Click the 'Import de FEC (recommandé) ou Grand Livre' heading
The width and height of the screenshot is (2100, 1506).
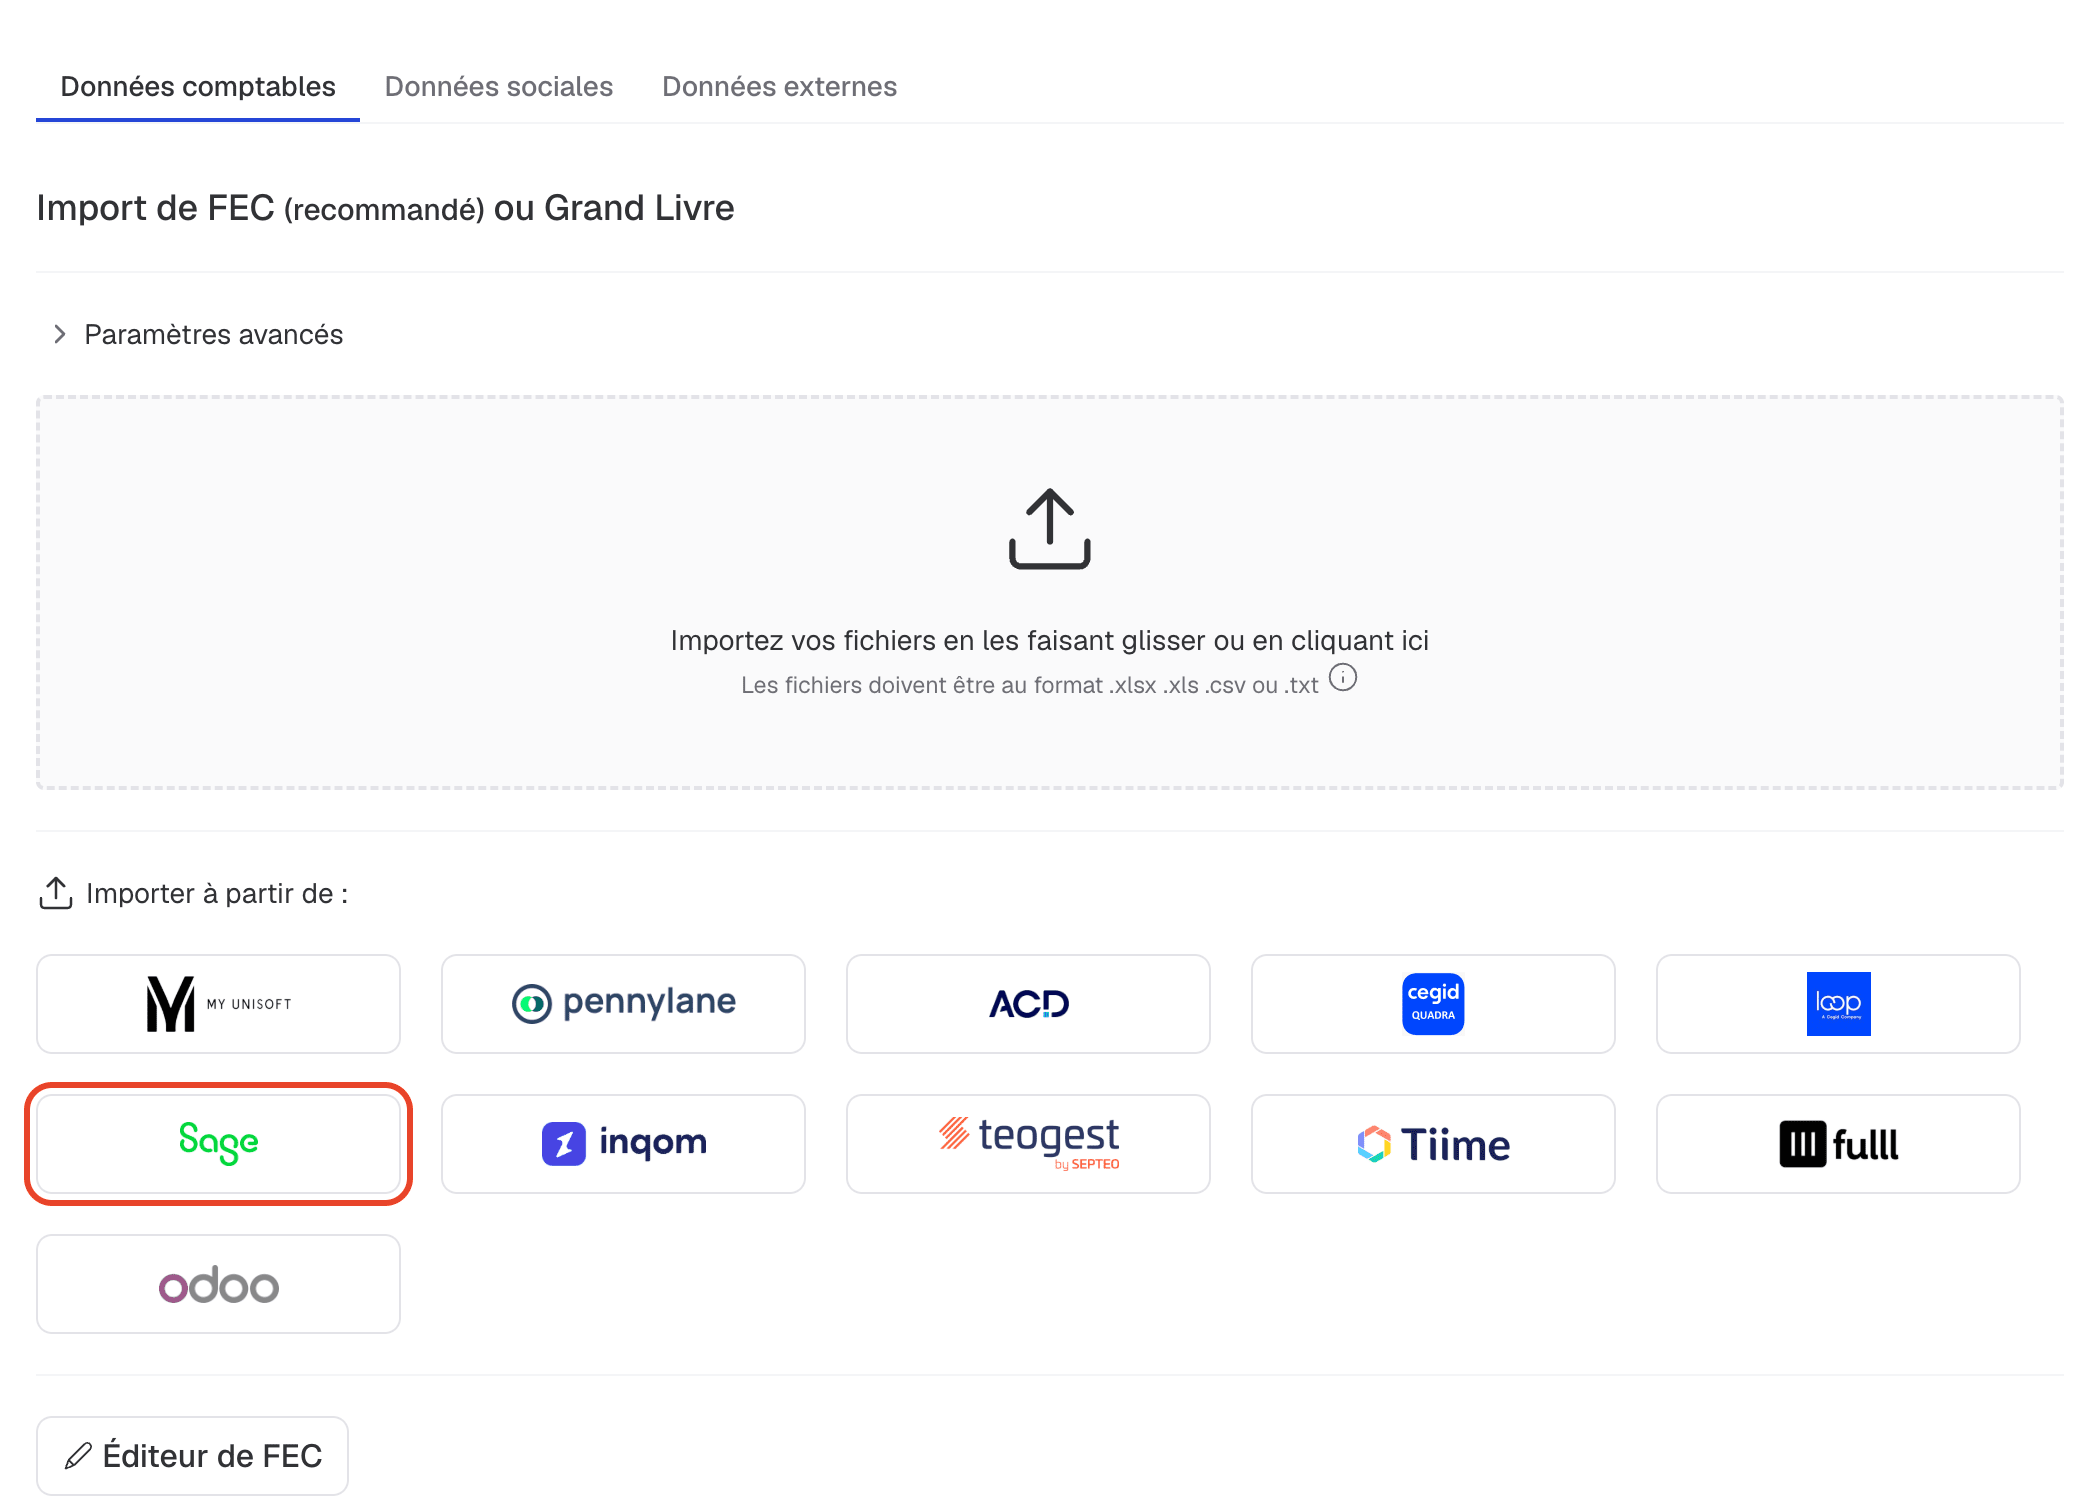pos(386,208)
